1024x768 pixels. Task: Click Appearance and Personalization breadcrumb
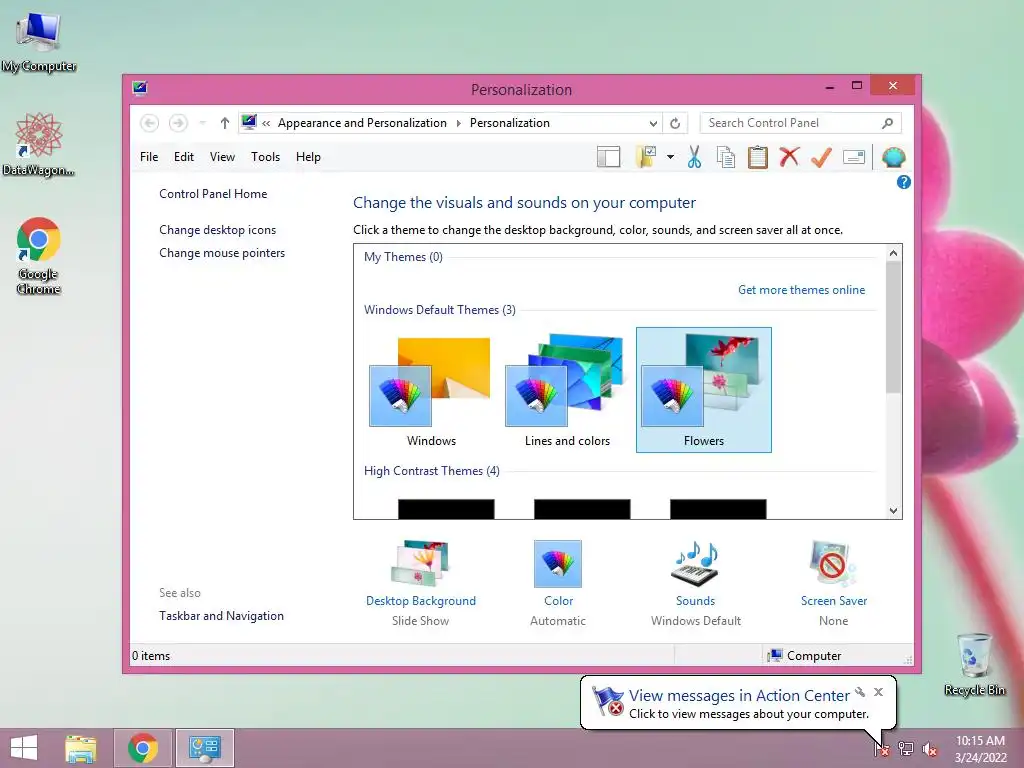pos(362,123)
